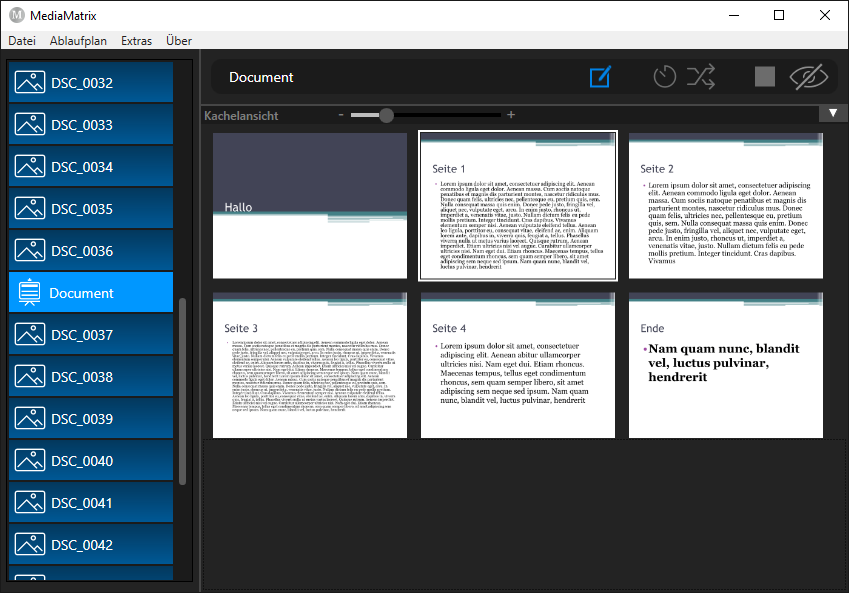Click the plus to enlarge tiles
The width and height of the screenshot is (849, 593).
[x=511, y=115]
